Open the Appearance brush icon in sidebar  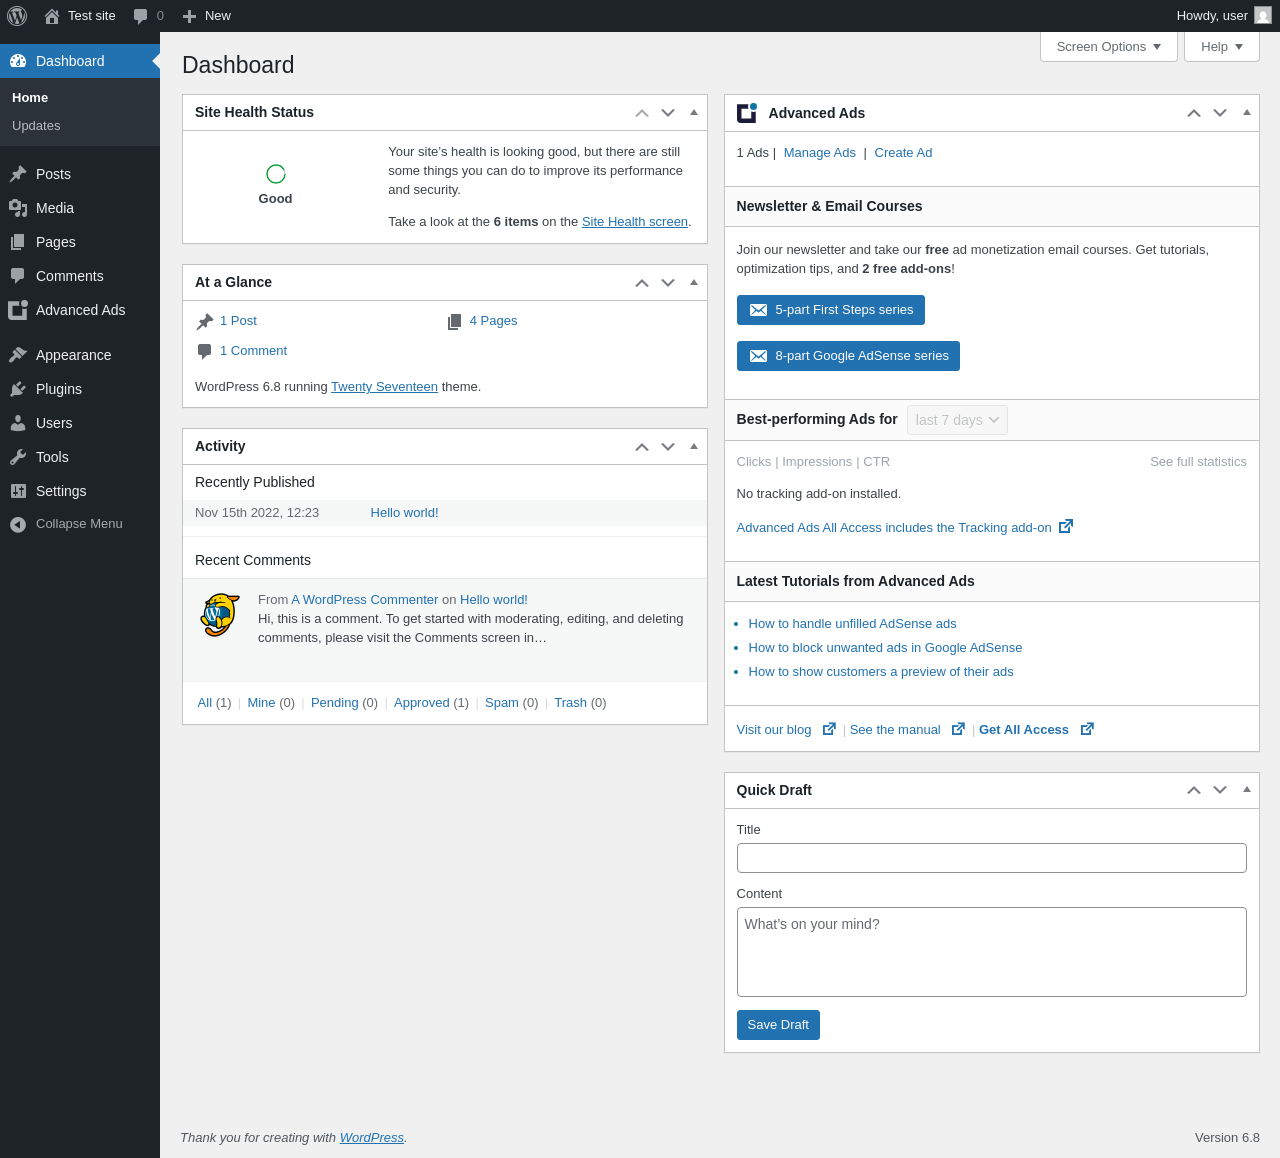click(x=18, y=355)
